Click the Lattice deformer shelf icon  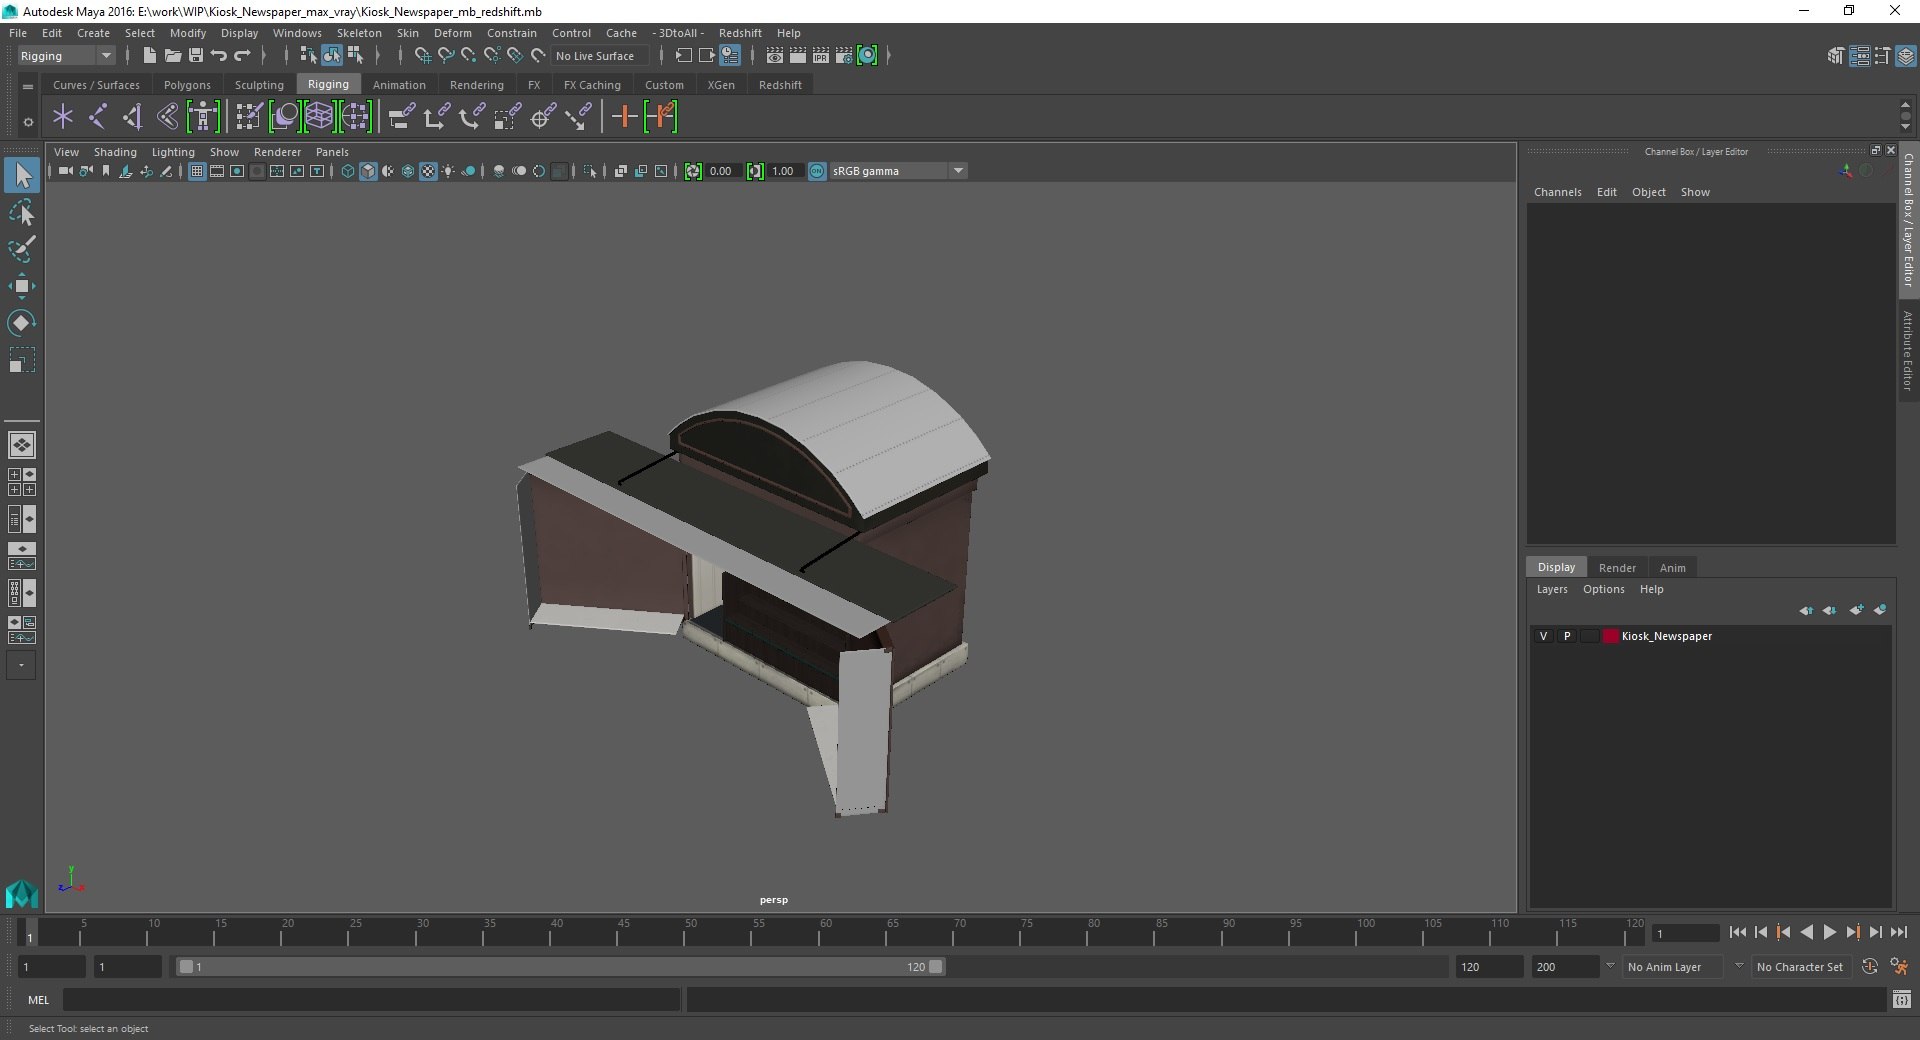[319, 117]
